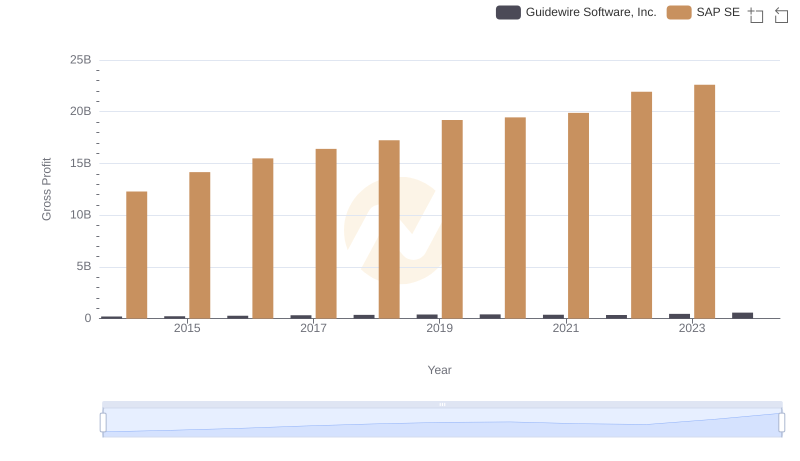Click the Gross Profit axis title
The height and width of the screenshot is (461, 800).
[x=46, y=189]
